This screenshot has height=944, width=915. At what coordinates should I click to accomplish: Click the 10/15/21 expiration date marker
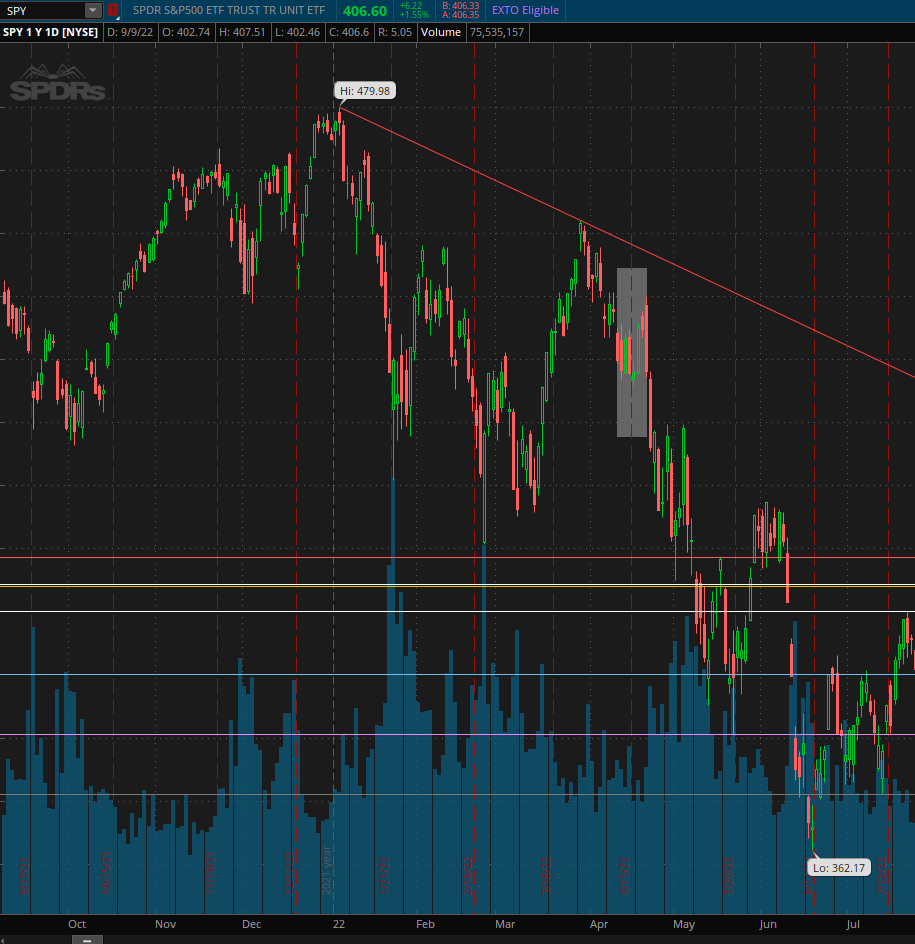point(107,872)
